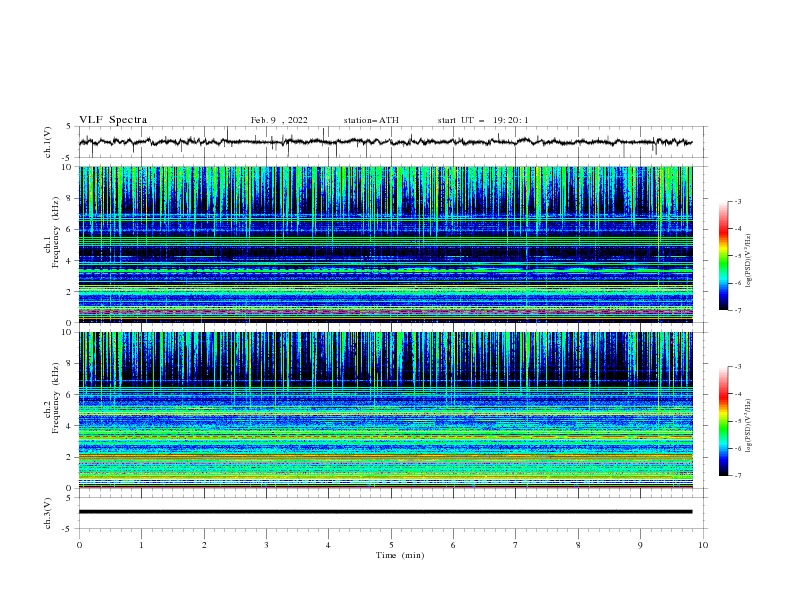Click the "-3" tick on upper colorbar
The width and height of the screenshot is (792, 612).
coord(737,201)
